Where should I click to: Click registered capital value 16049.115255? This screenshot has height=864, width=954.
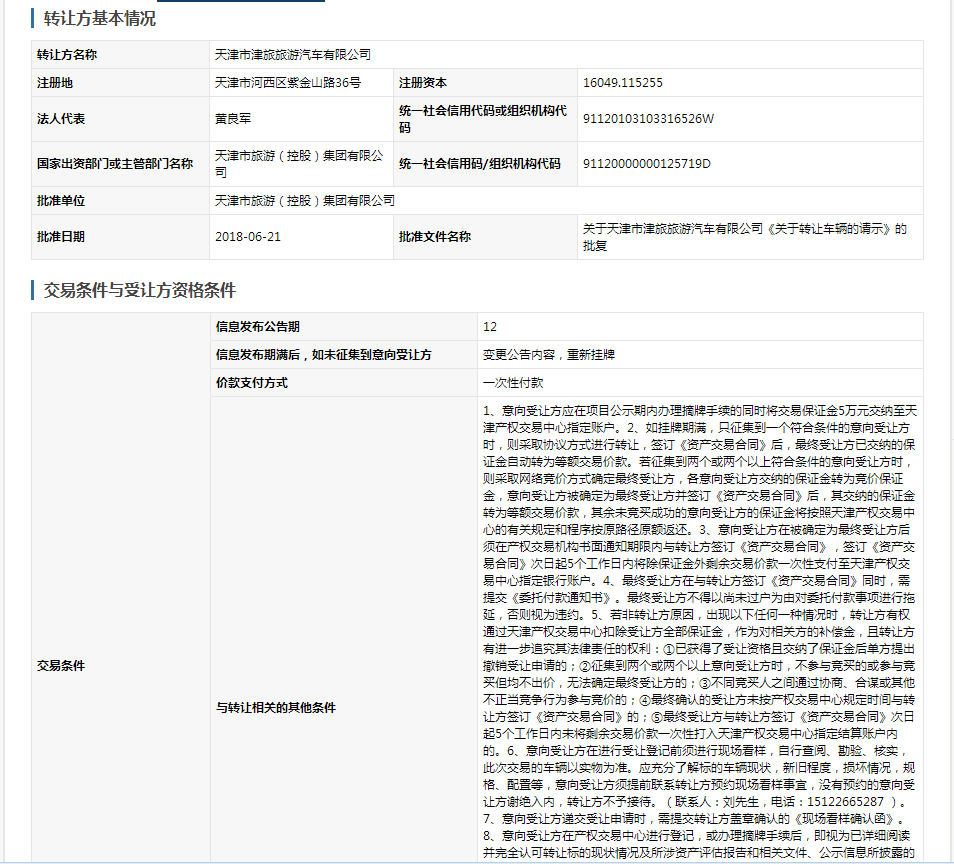622,83
